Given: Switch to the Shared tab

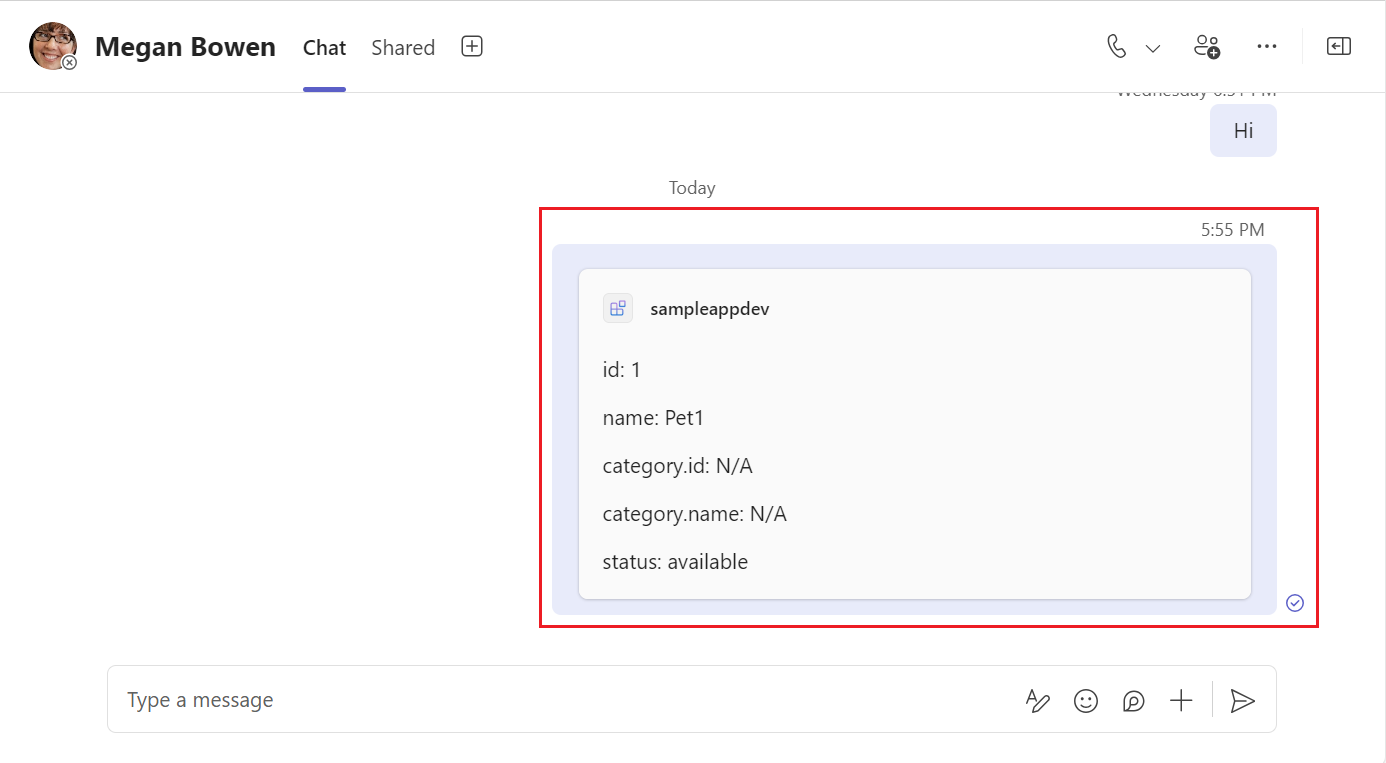Looking at the screenshot, I should pyautogui.click(x=403, y=48).
